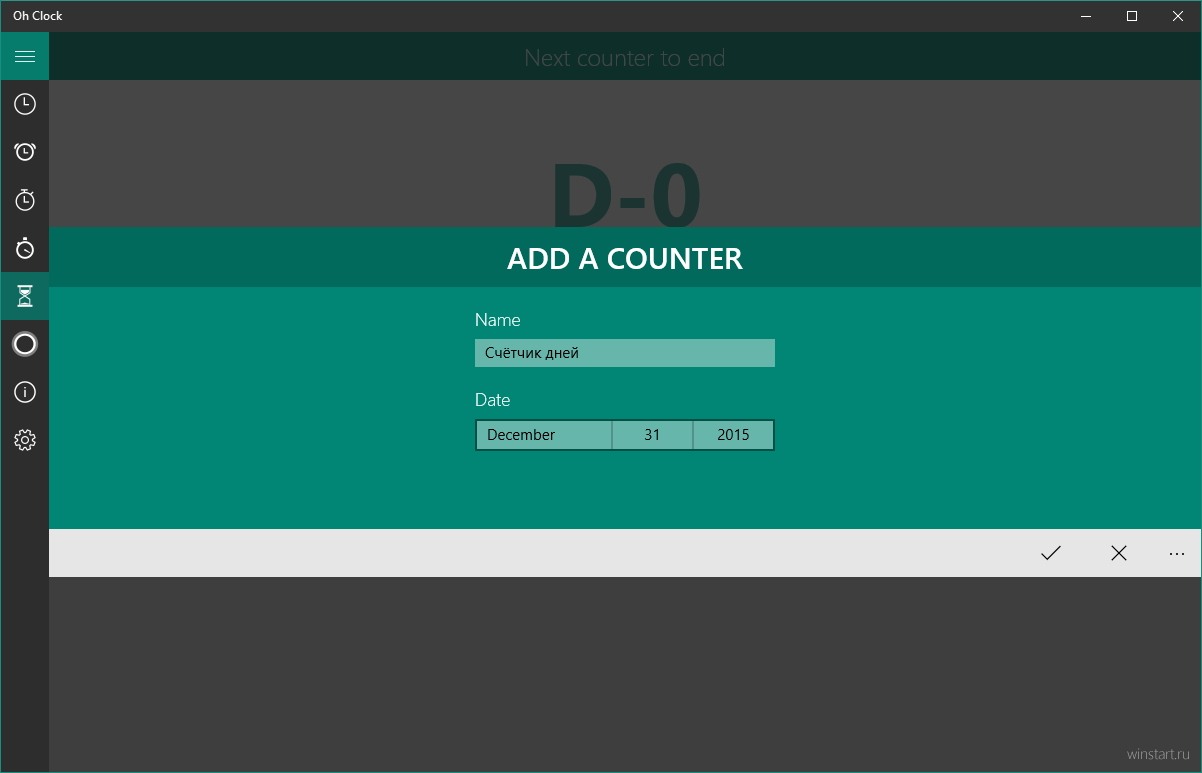1202x773 pixels.
Task: Go to the world clock section
Action: (25, 104)
